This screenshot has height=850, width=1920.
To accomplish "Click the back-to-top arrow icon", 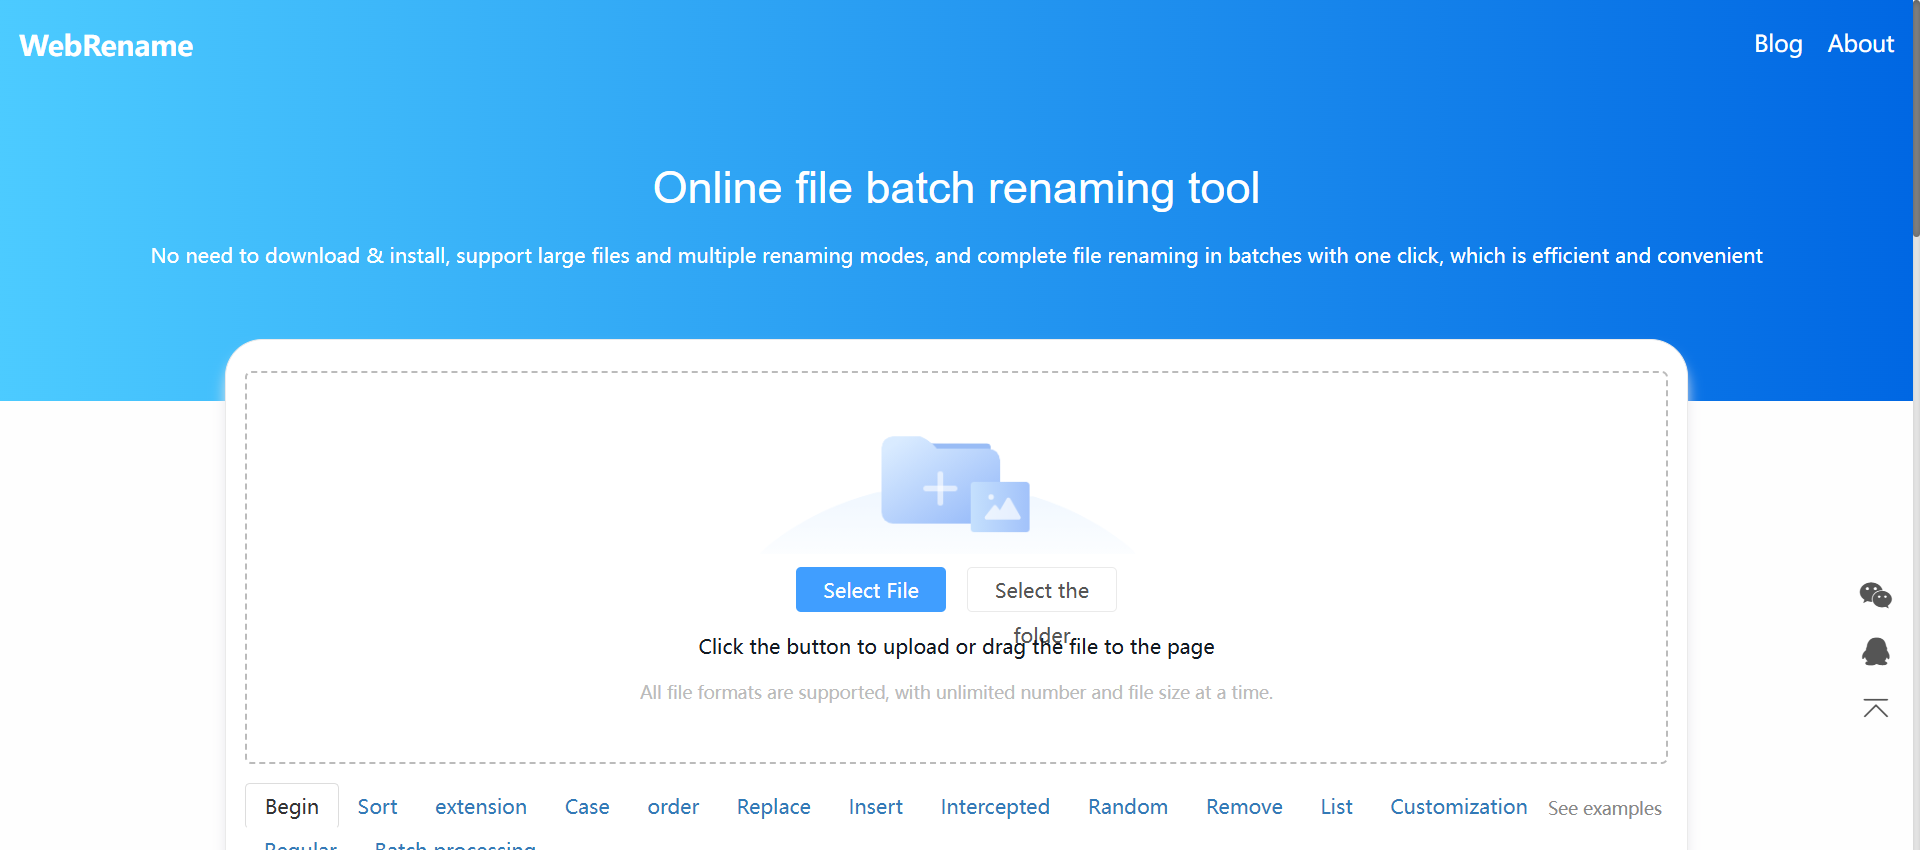I will tap(1875, 709).
